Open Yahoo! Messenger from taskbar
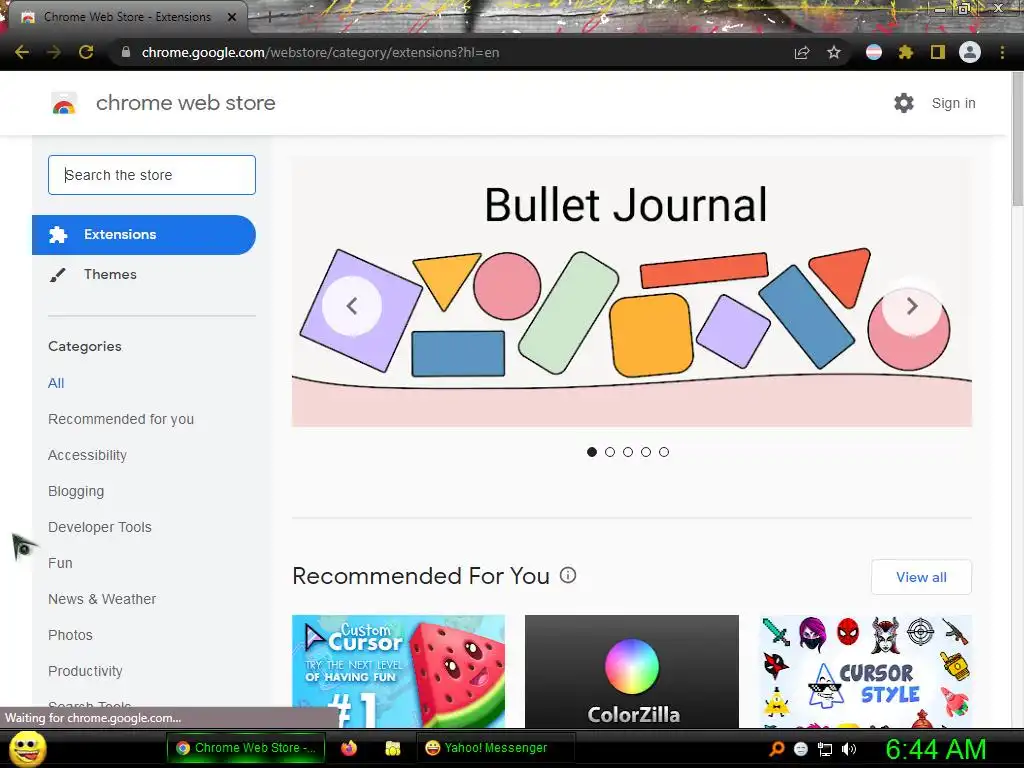The image size is (1024, 768). [x=495, y=748]
